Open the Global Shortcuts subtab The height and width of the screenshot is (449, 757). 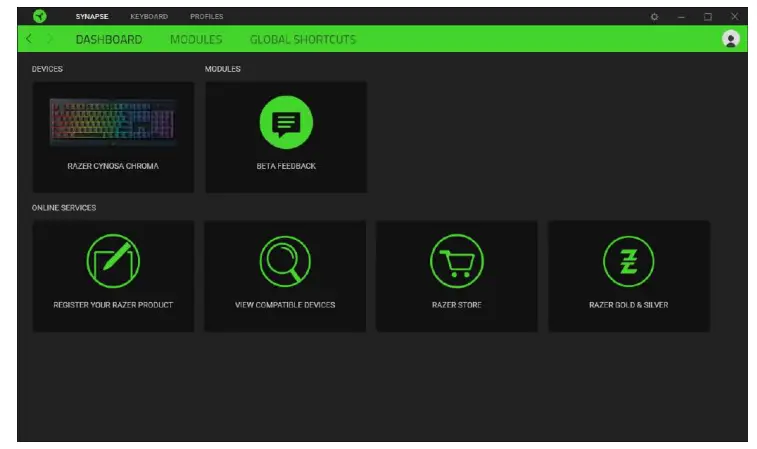click(303, 40)
